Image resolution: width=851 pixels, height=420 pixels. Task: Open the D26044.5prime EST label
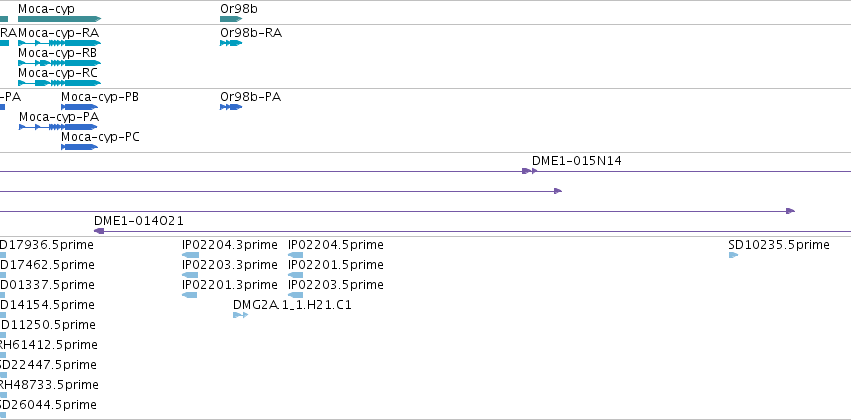coord(48,405)
